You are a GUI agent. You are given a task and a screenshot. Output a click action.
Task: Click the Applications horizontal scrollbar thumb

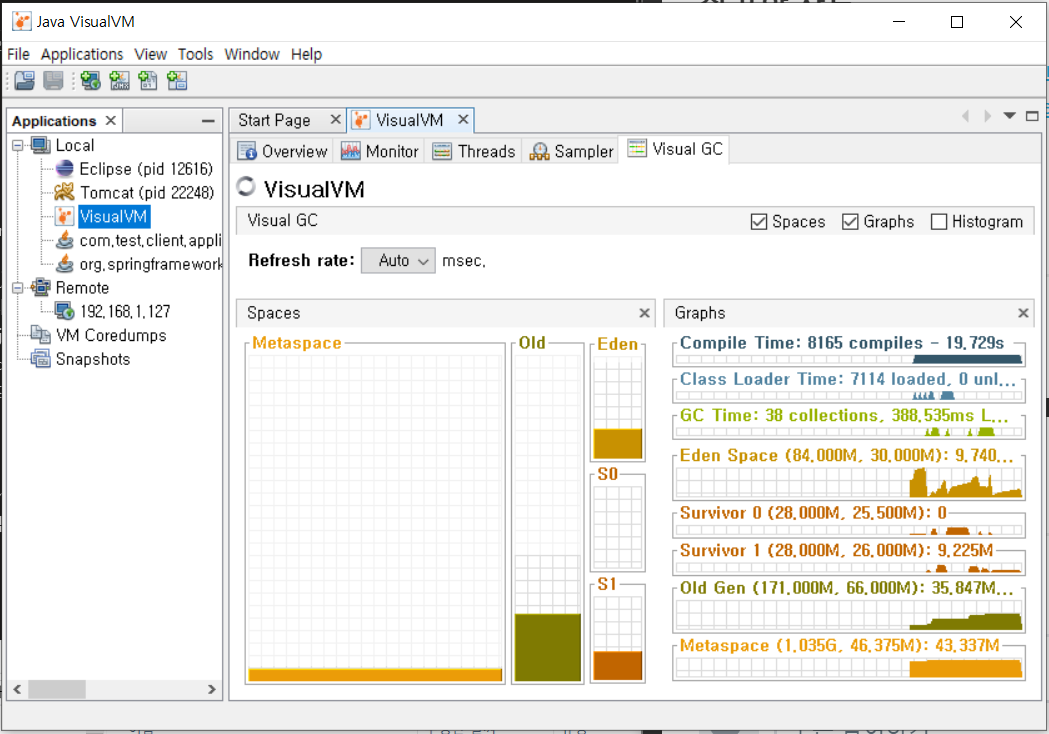[x=57, y=689]
